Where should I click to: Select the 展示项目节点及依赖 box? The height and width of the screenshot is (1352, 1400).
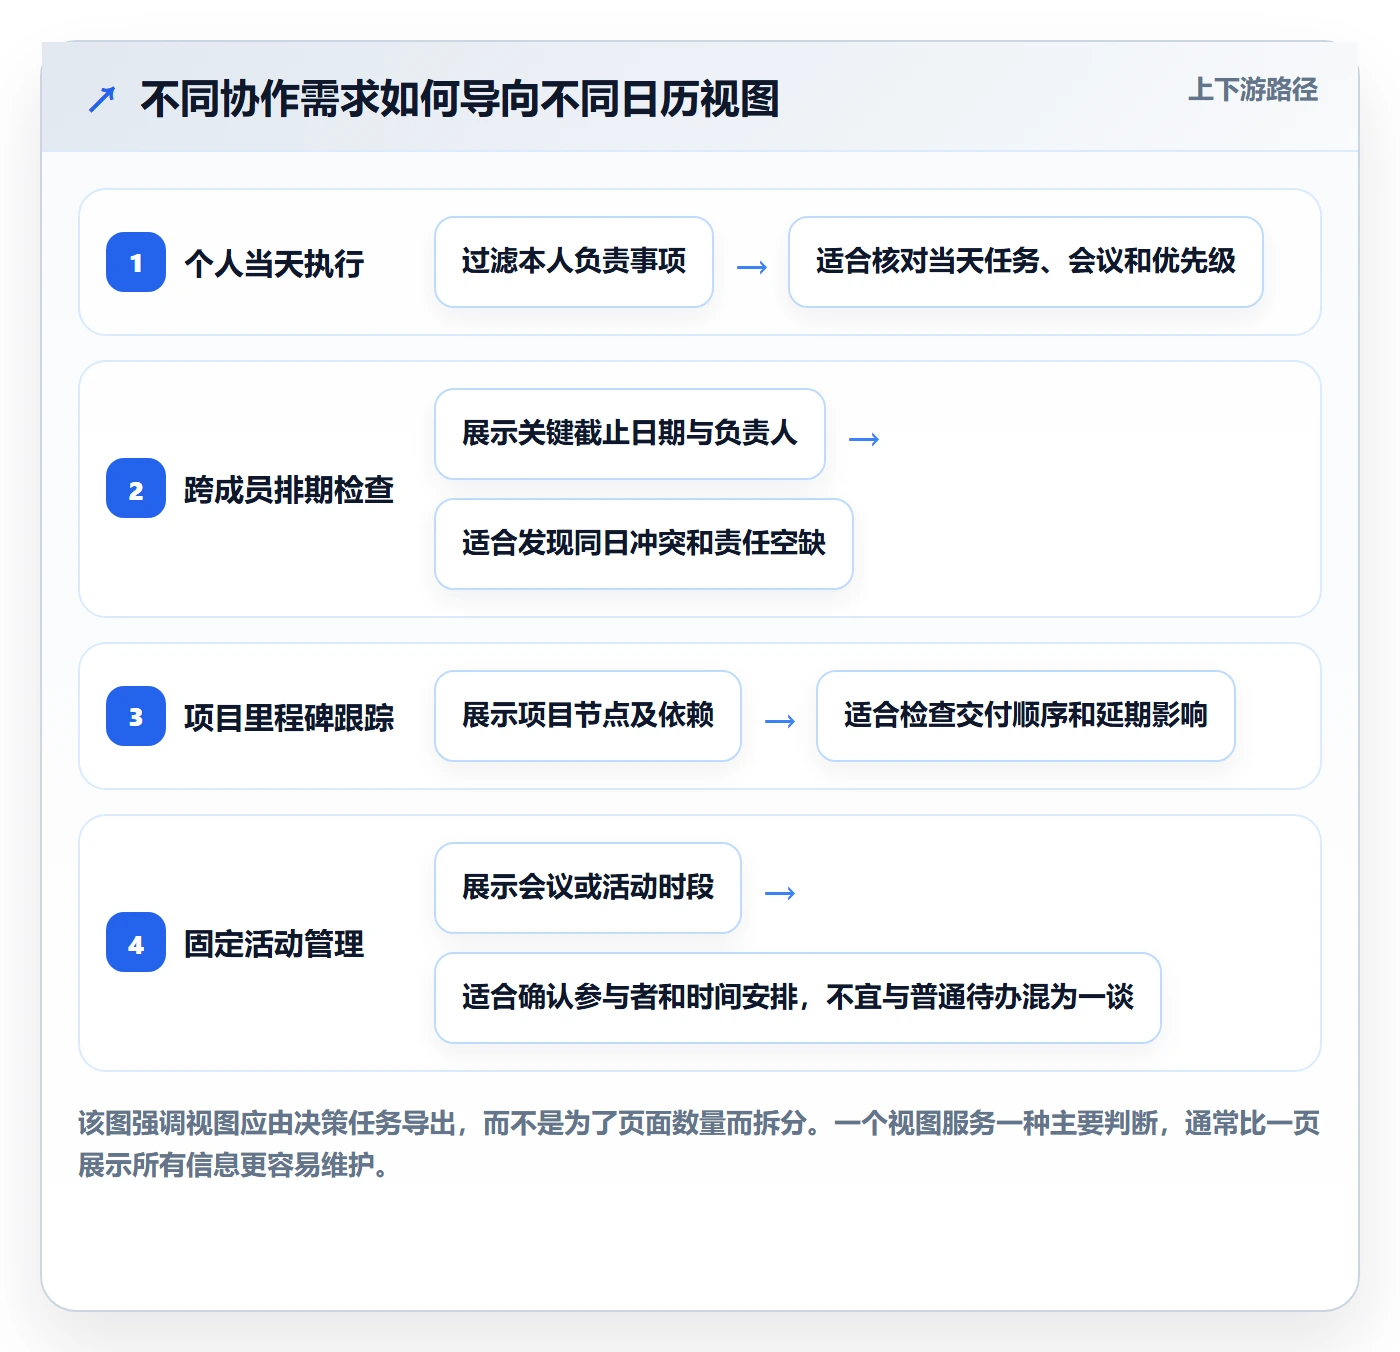coord(588,716)
